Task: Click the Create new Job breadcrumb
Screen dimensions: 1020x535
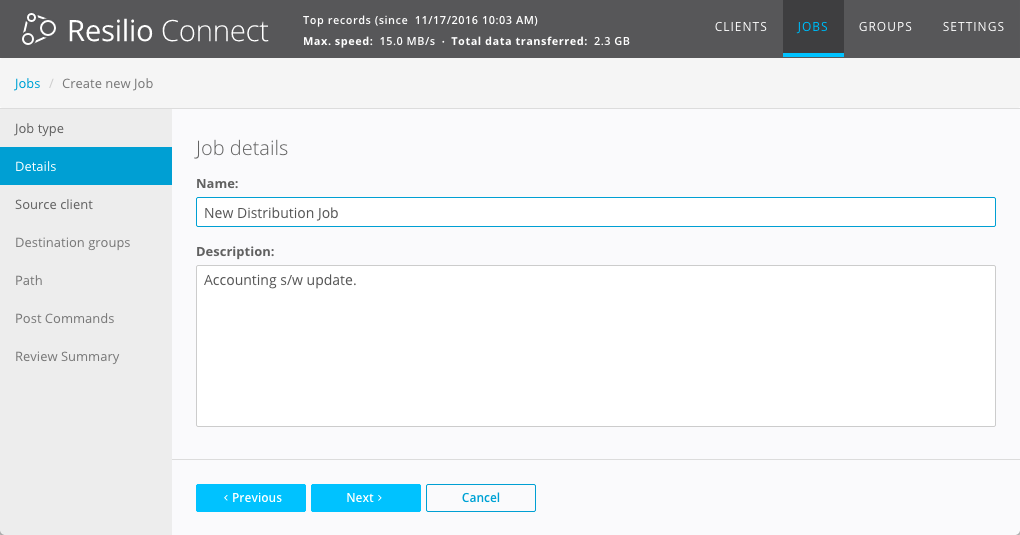Action: point(107,84)
